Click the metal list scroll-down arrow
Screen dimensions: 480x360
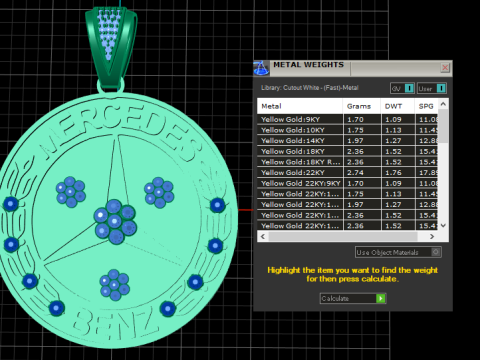tap(443, 226)
